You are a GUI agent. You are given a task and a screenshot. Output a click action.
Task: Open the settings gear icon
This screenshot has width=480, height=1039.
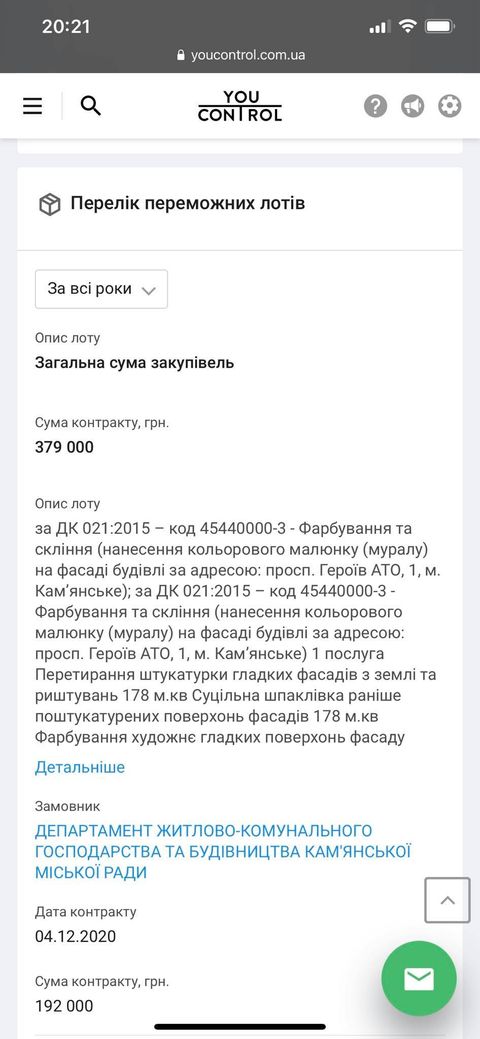tap(450, 106)
